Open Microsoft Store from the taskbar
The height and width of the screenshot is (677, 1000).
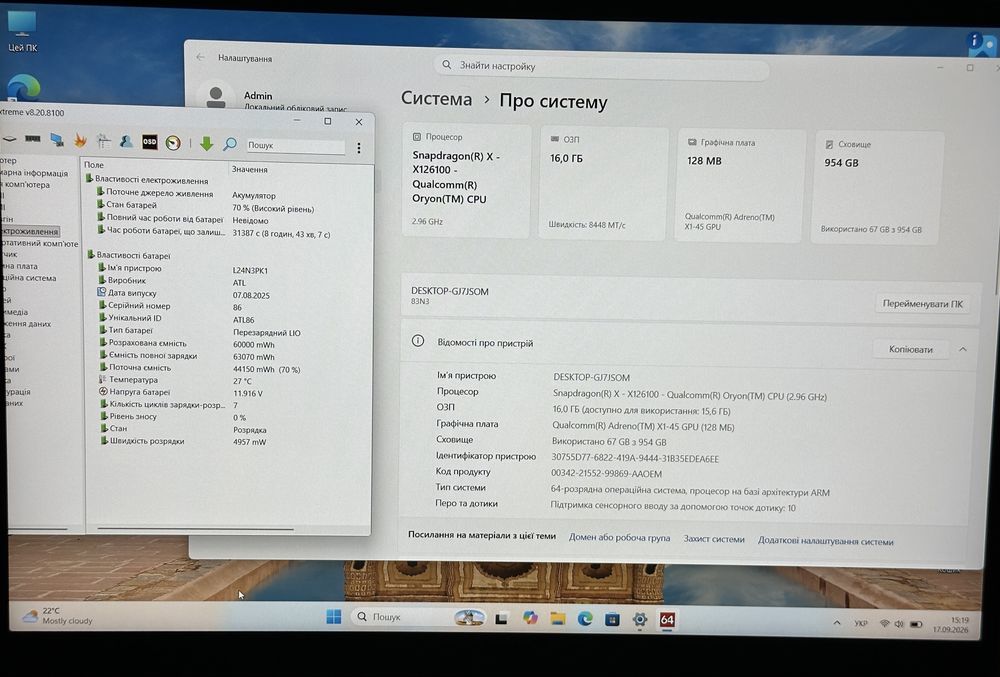(612, 619)
